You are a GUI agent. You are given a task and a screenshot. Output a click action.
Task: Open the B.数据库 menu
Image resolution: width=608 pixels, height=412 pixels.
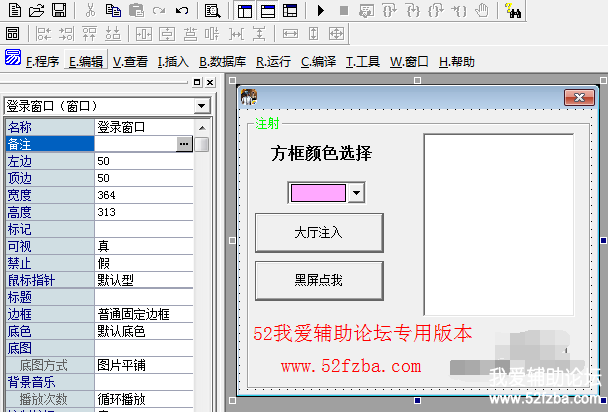point(223,62)
